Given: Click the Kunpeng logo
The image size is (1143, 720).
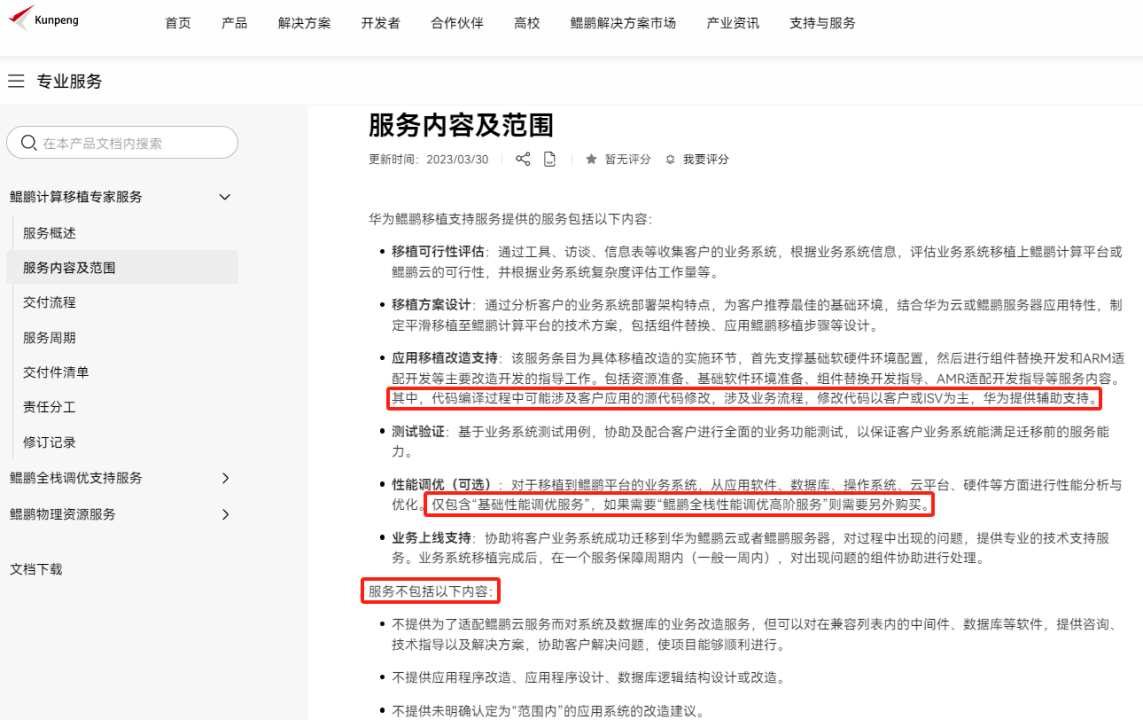Looking at the screenshot, I should click(x=43, y=18).
